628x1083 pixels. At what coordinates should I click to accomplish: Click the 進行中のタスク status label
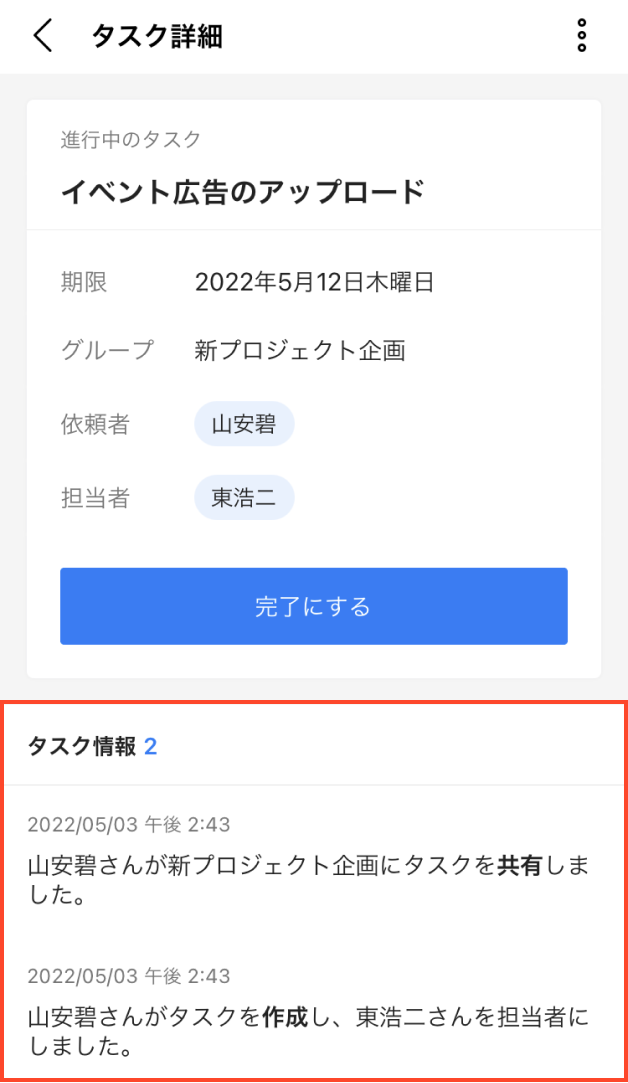[131, 140]
